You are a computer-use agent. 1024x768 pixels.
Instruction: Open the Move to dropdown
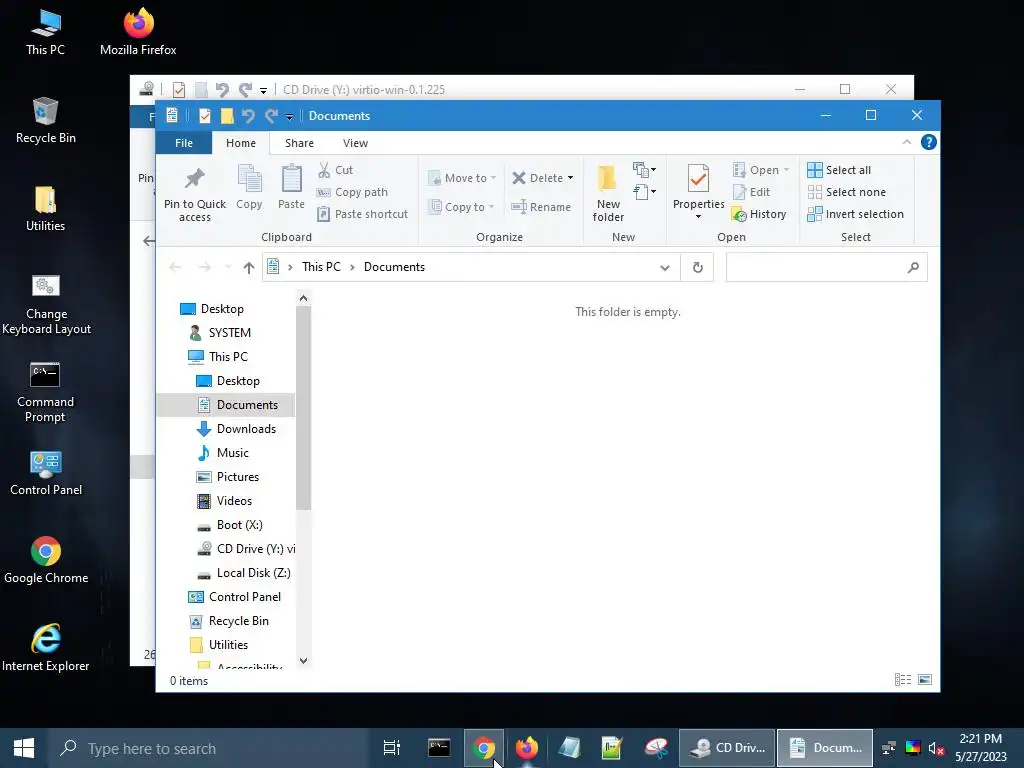[462, 178]
